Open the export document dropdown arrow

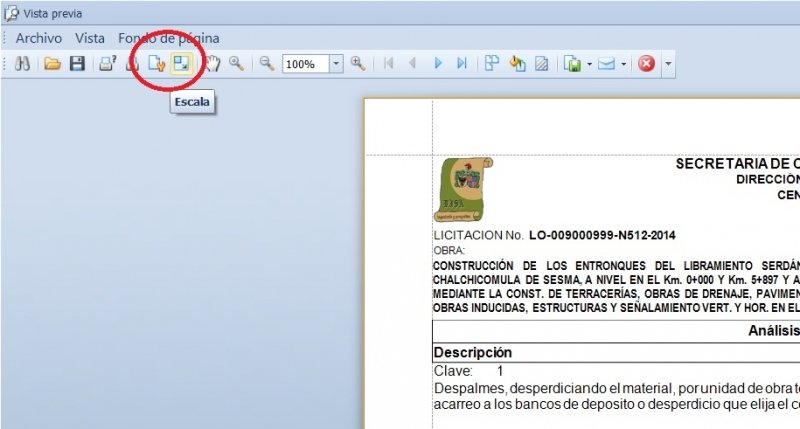point(590,64)
